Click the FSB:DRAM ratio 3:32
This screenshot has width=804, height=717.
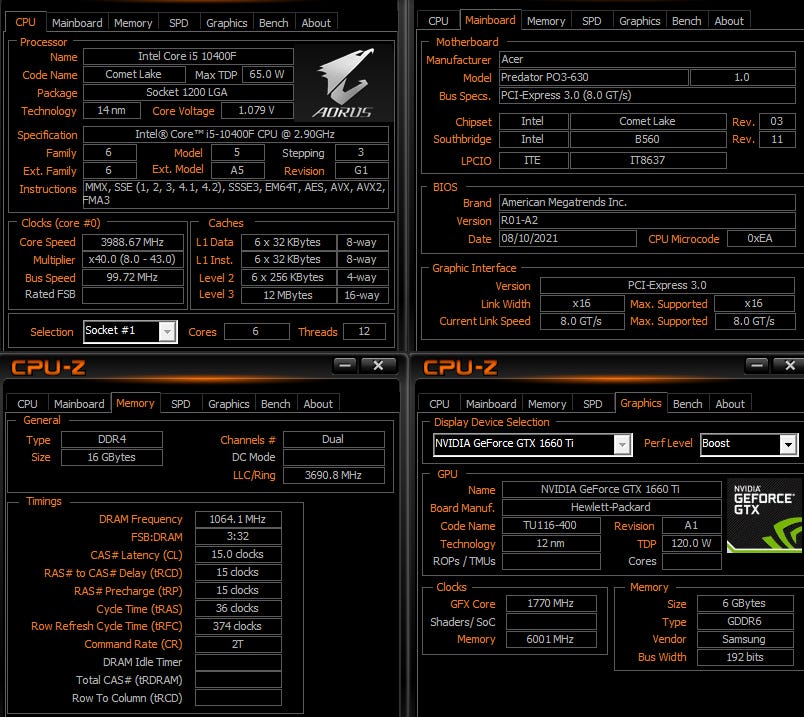[238, 536]
